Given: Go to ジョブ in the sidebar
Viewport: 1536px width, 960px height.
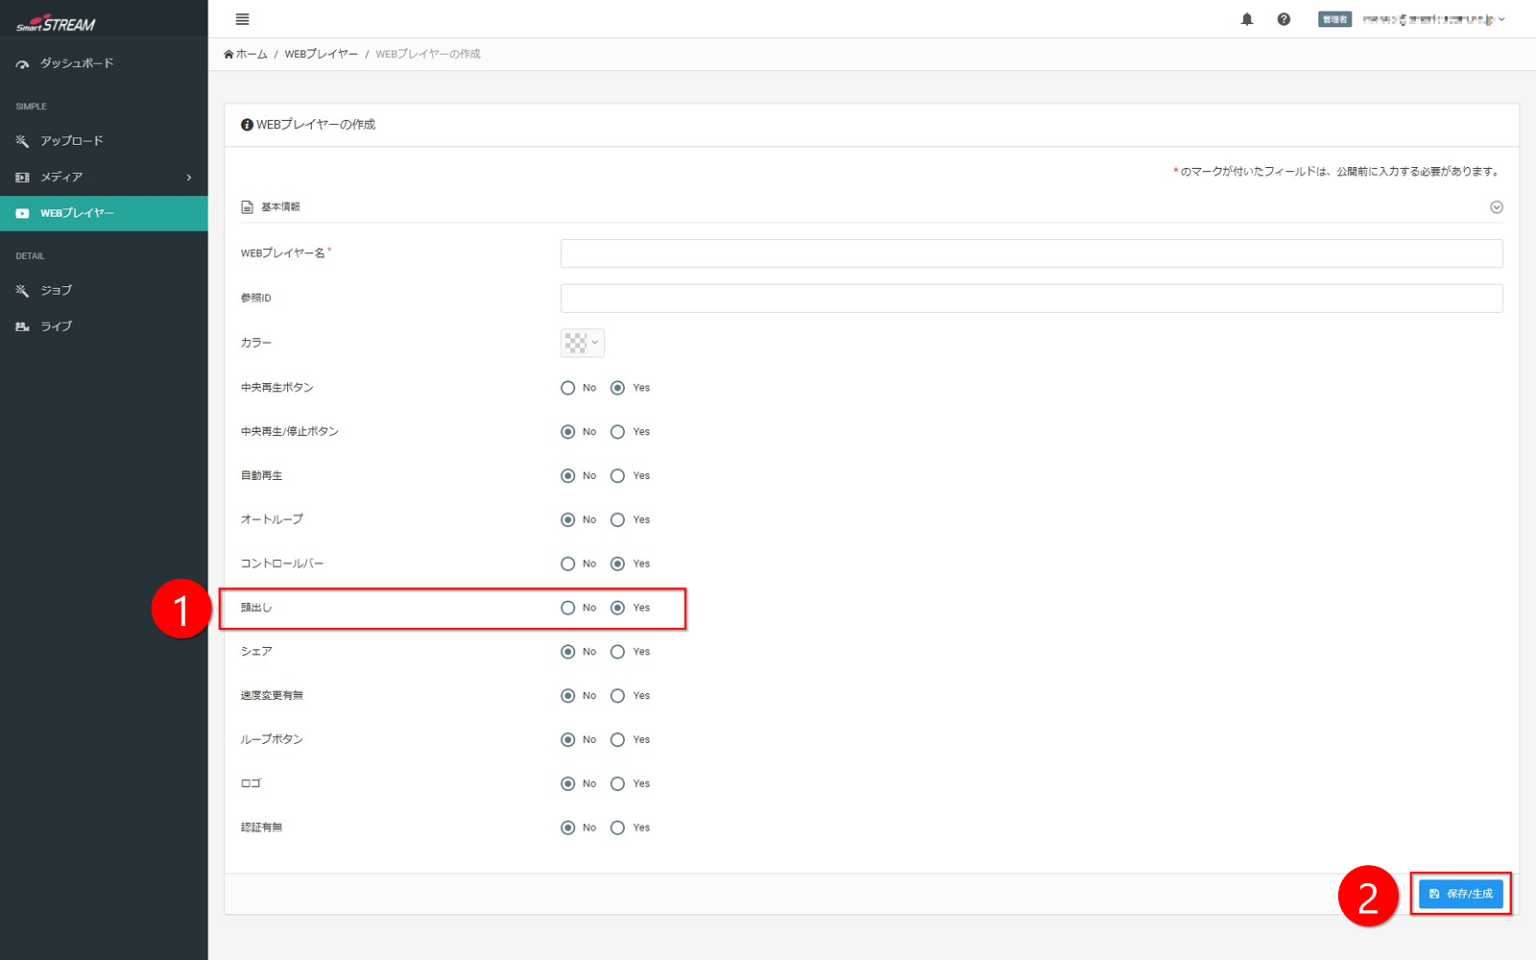Looking at the screenshot, I should pyautogui.click(x=56, y=290).
